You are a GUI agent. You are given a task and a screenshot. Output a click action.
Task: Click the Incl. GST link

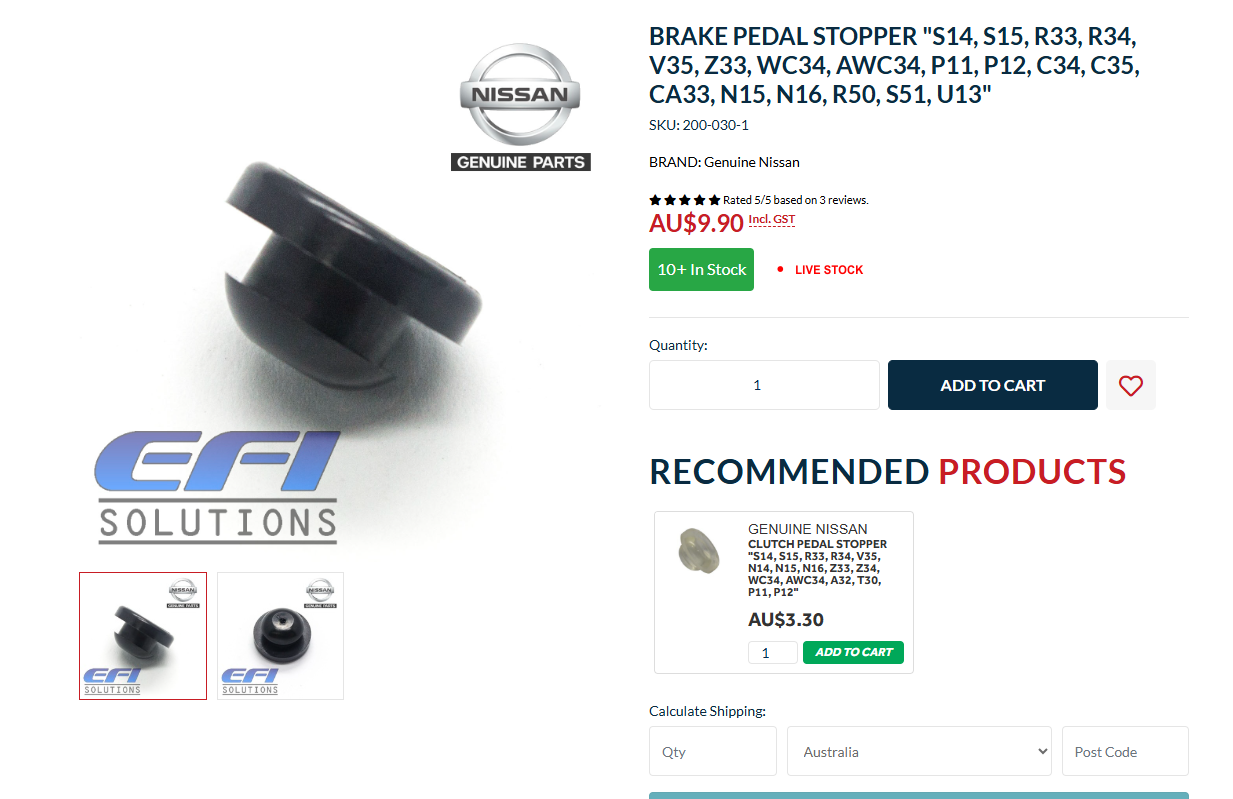tap(772, 220)
